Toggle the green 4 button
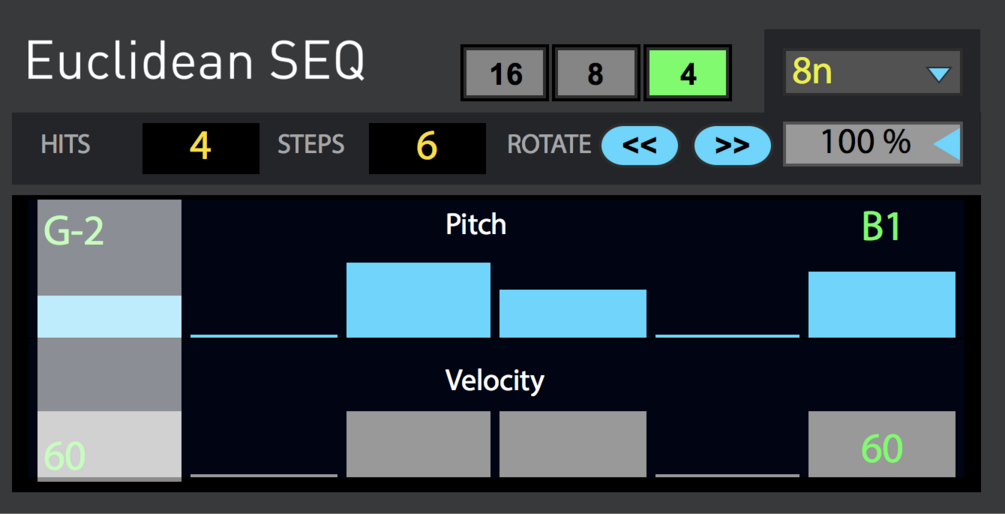The width and height of the screenshot is (1005, 514). [687, 74]
